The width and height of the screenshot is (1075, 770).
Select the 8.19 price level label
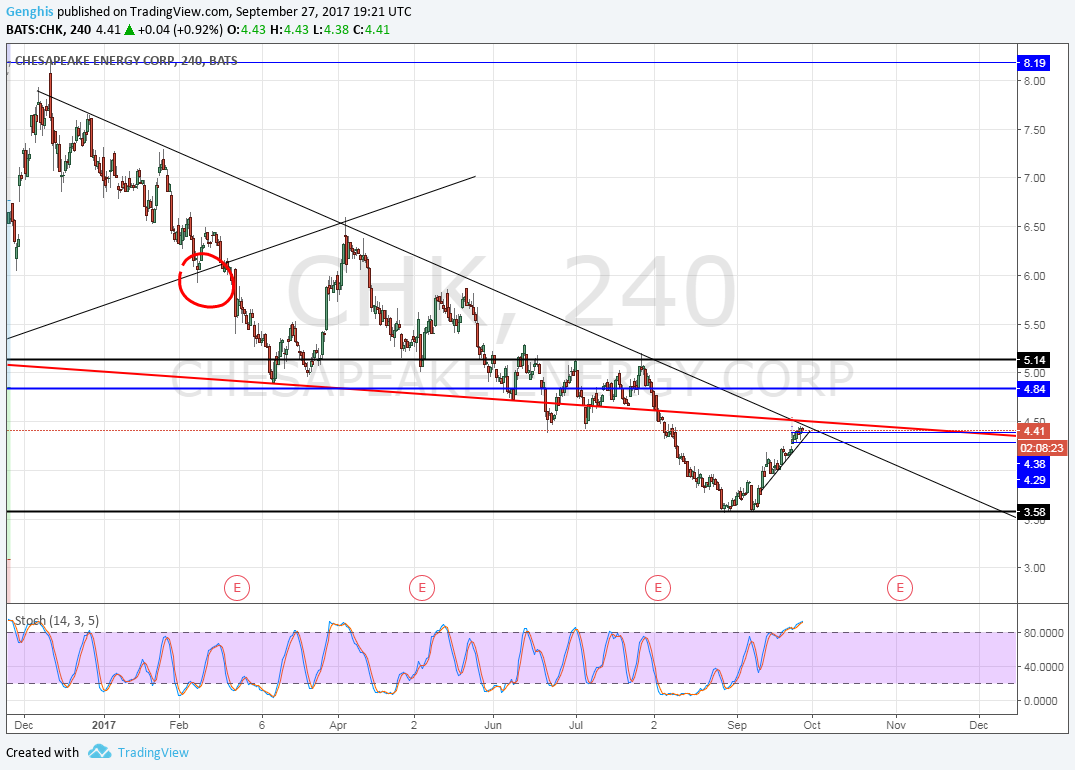tap(1033, 63)
